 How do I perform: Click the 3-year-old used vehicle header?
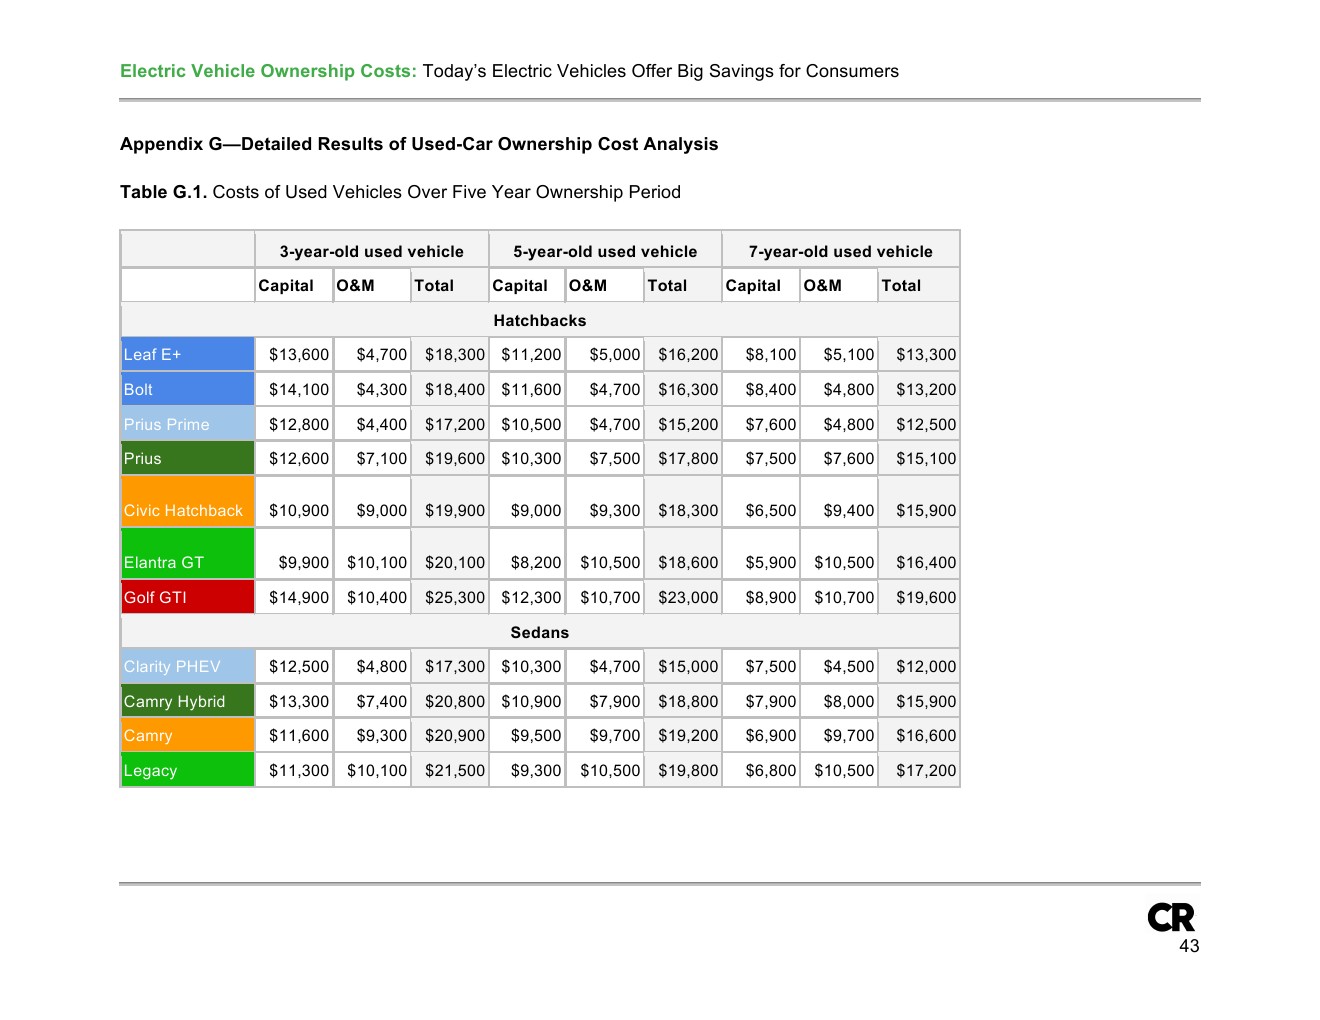click(x=371, y=251)
